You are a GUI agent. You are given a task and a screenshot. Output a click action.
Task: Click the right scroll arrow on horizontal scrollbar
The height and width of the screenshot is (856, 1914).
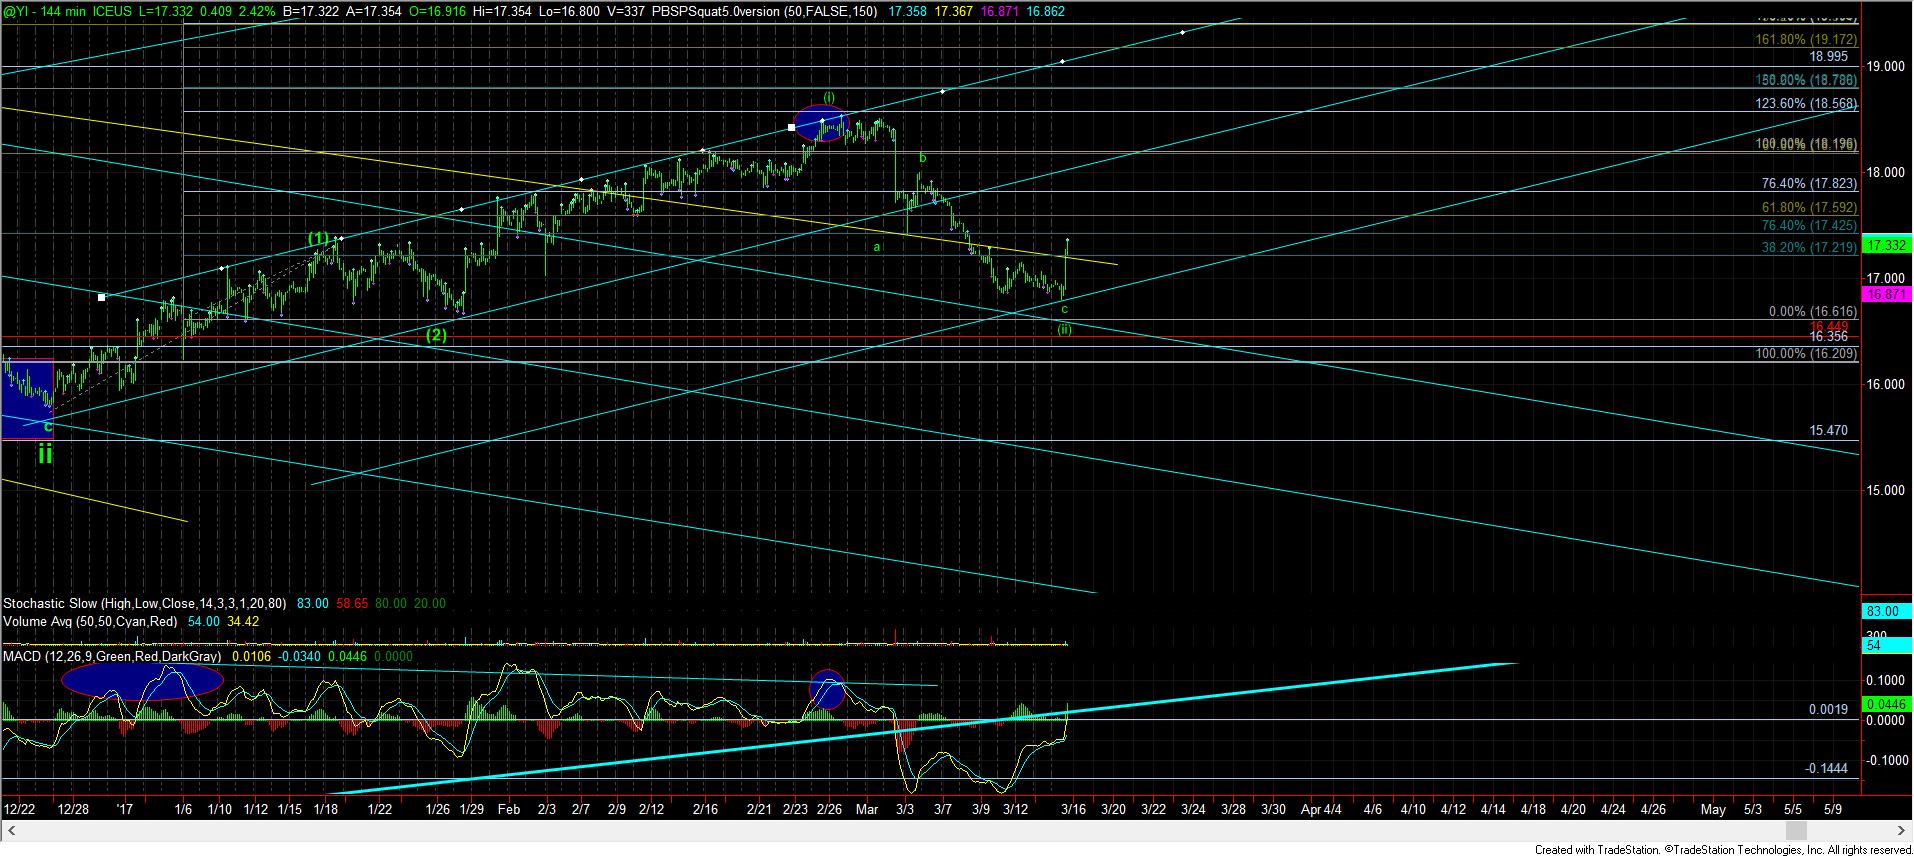point(1904,831)
